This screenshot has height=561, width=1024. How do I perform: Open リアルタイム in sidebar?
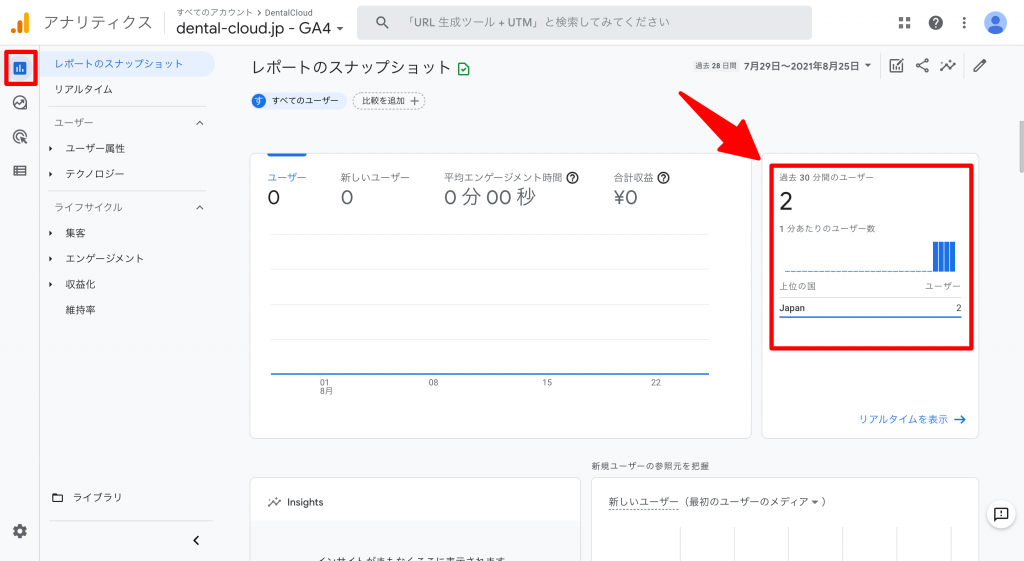[84, 89]
